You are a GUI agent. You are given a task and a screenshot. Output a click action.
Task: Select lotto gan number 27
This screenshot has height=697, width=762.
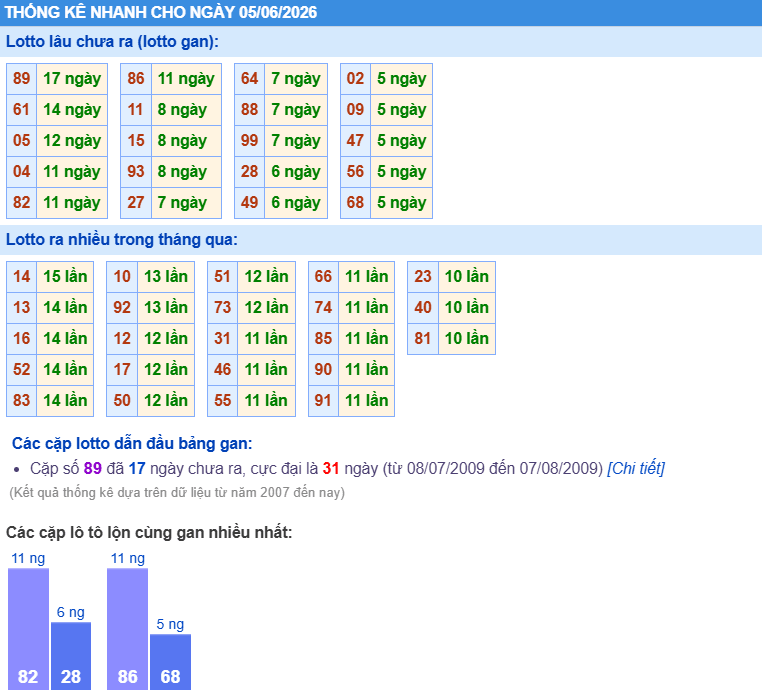(136, 203)
